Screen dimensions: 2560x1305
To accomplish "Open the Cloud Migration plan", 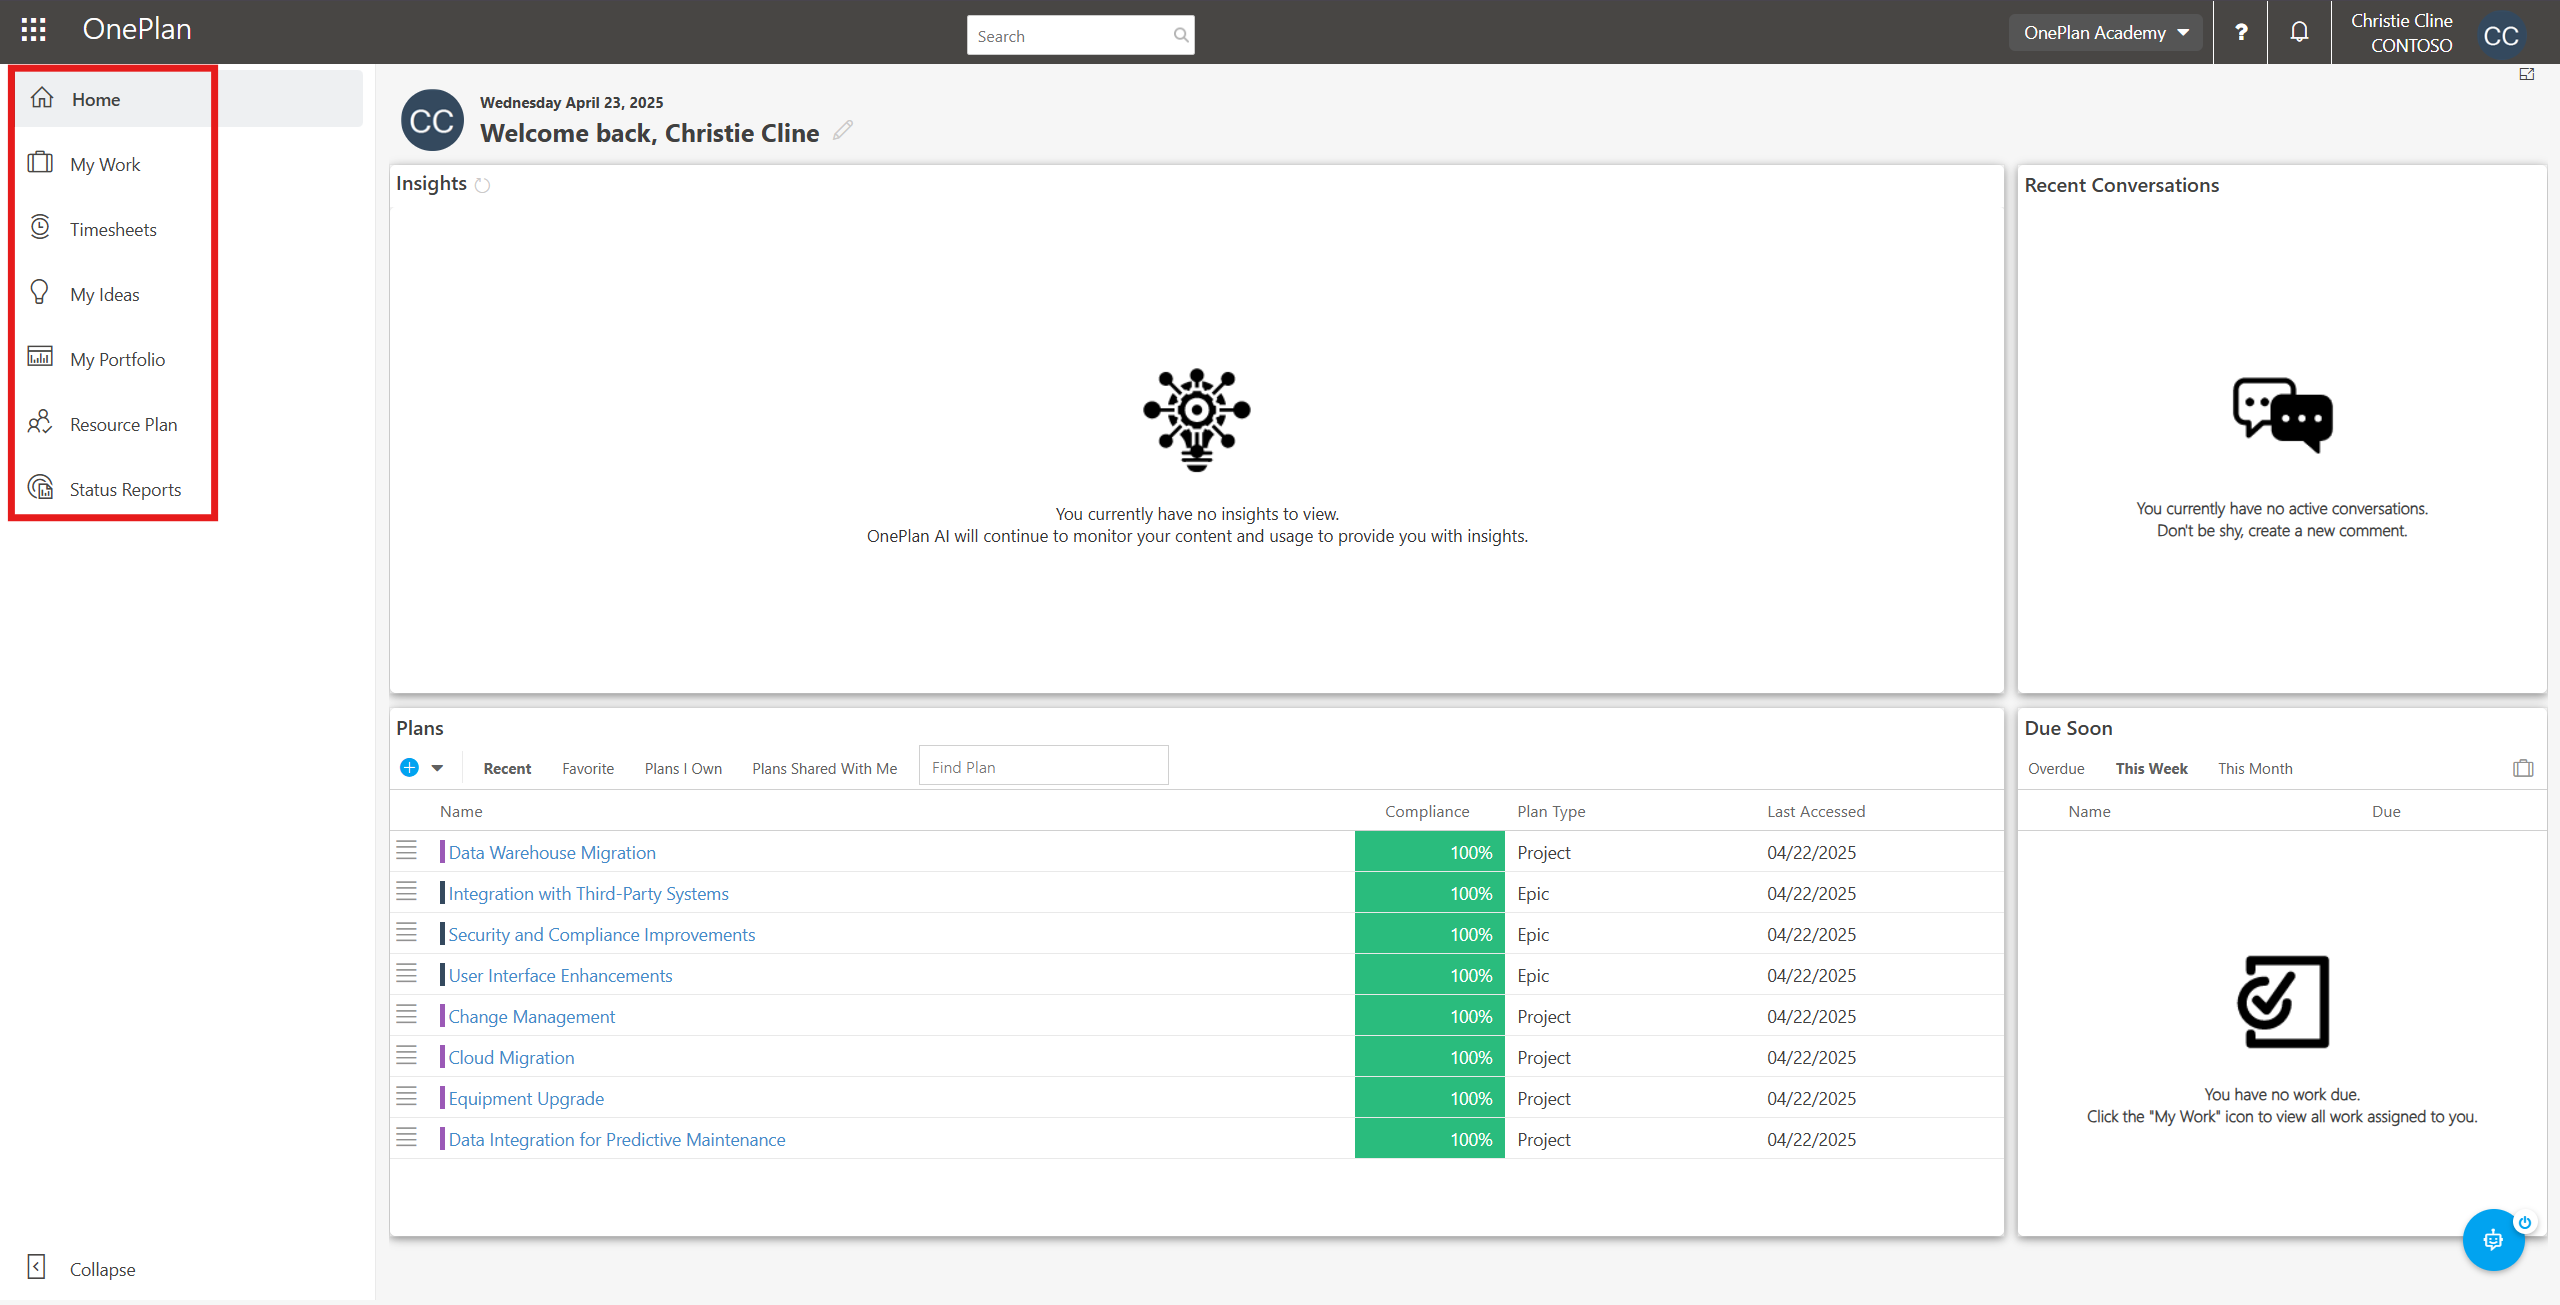I will (x=511, y=1057).
